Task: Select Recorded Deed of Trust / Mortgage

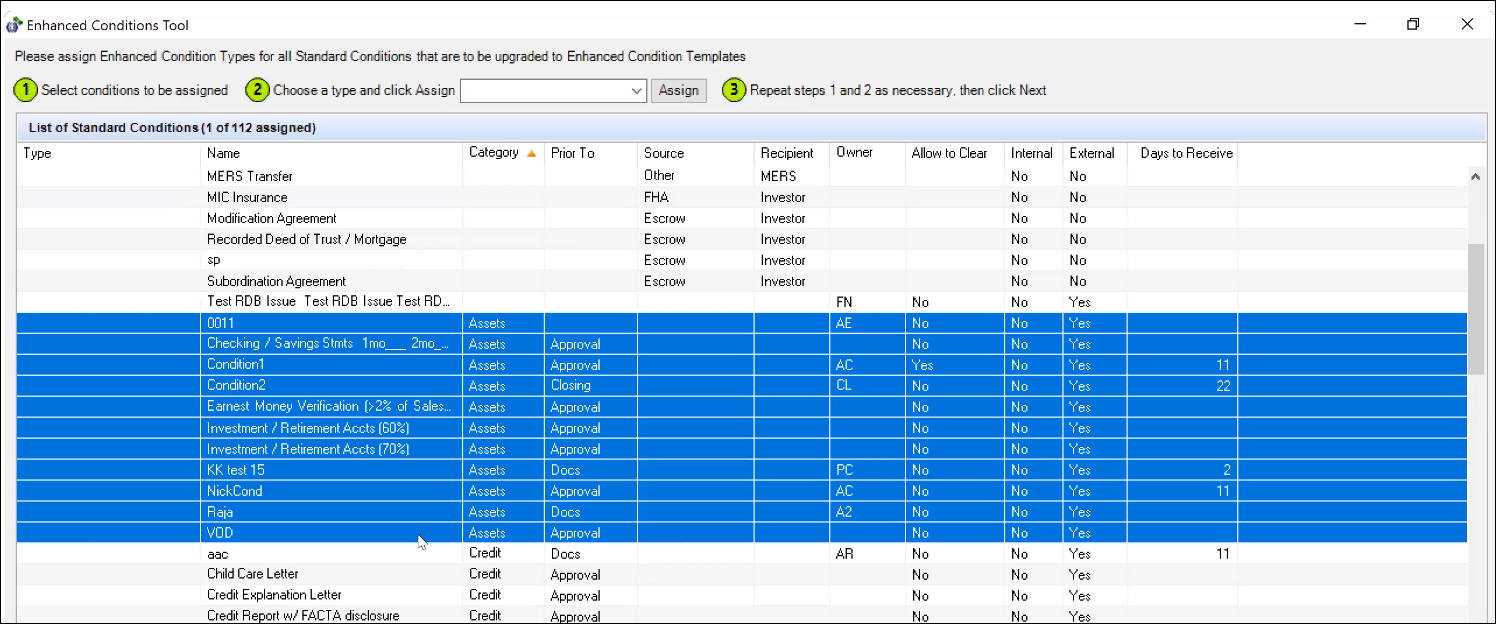Action: [x=743, y=239]
